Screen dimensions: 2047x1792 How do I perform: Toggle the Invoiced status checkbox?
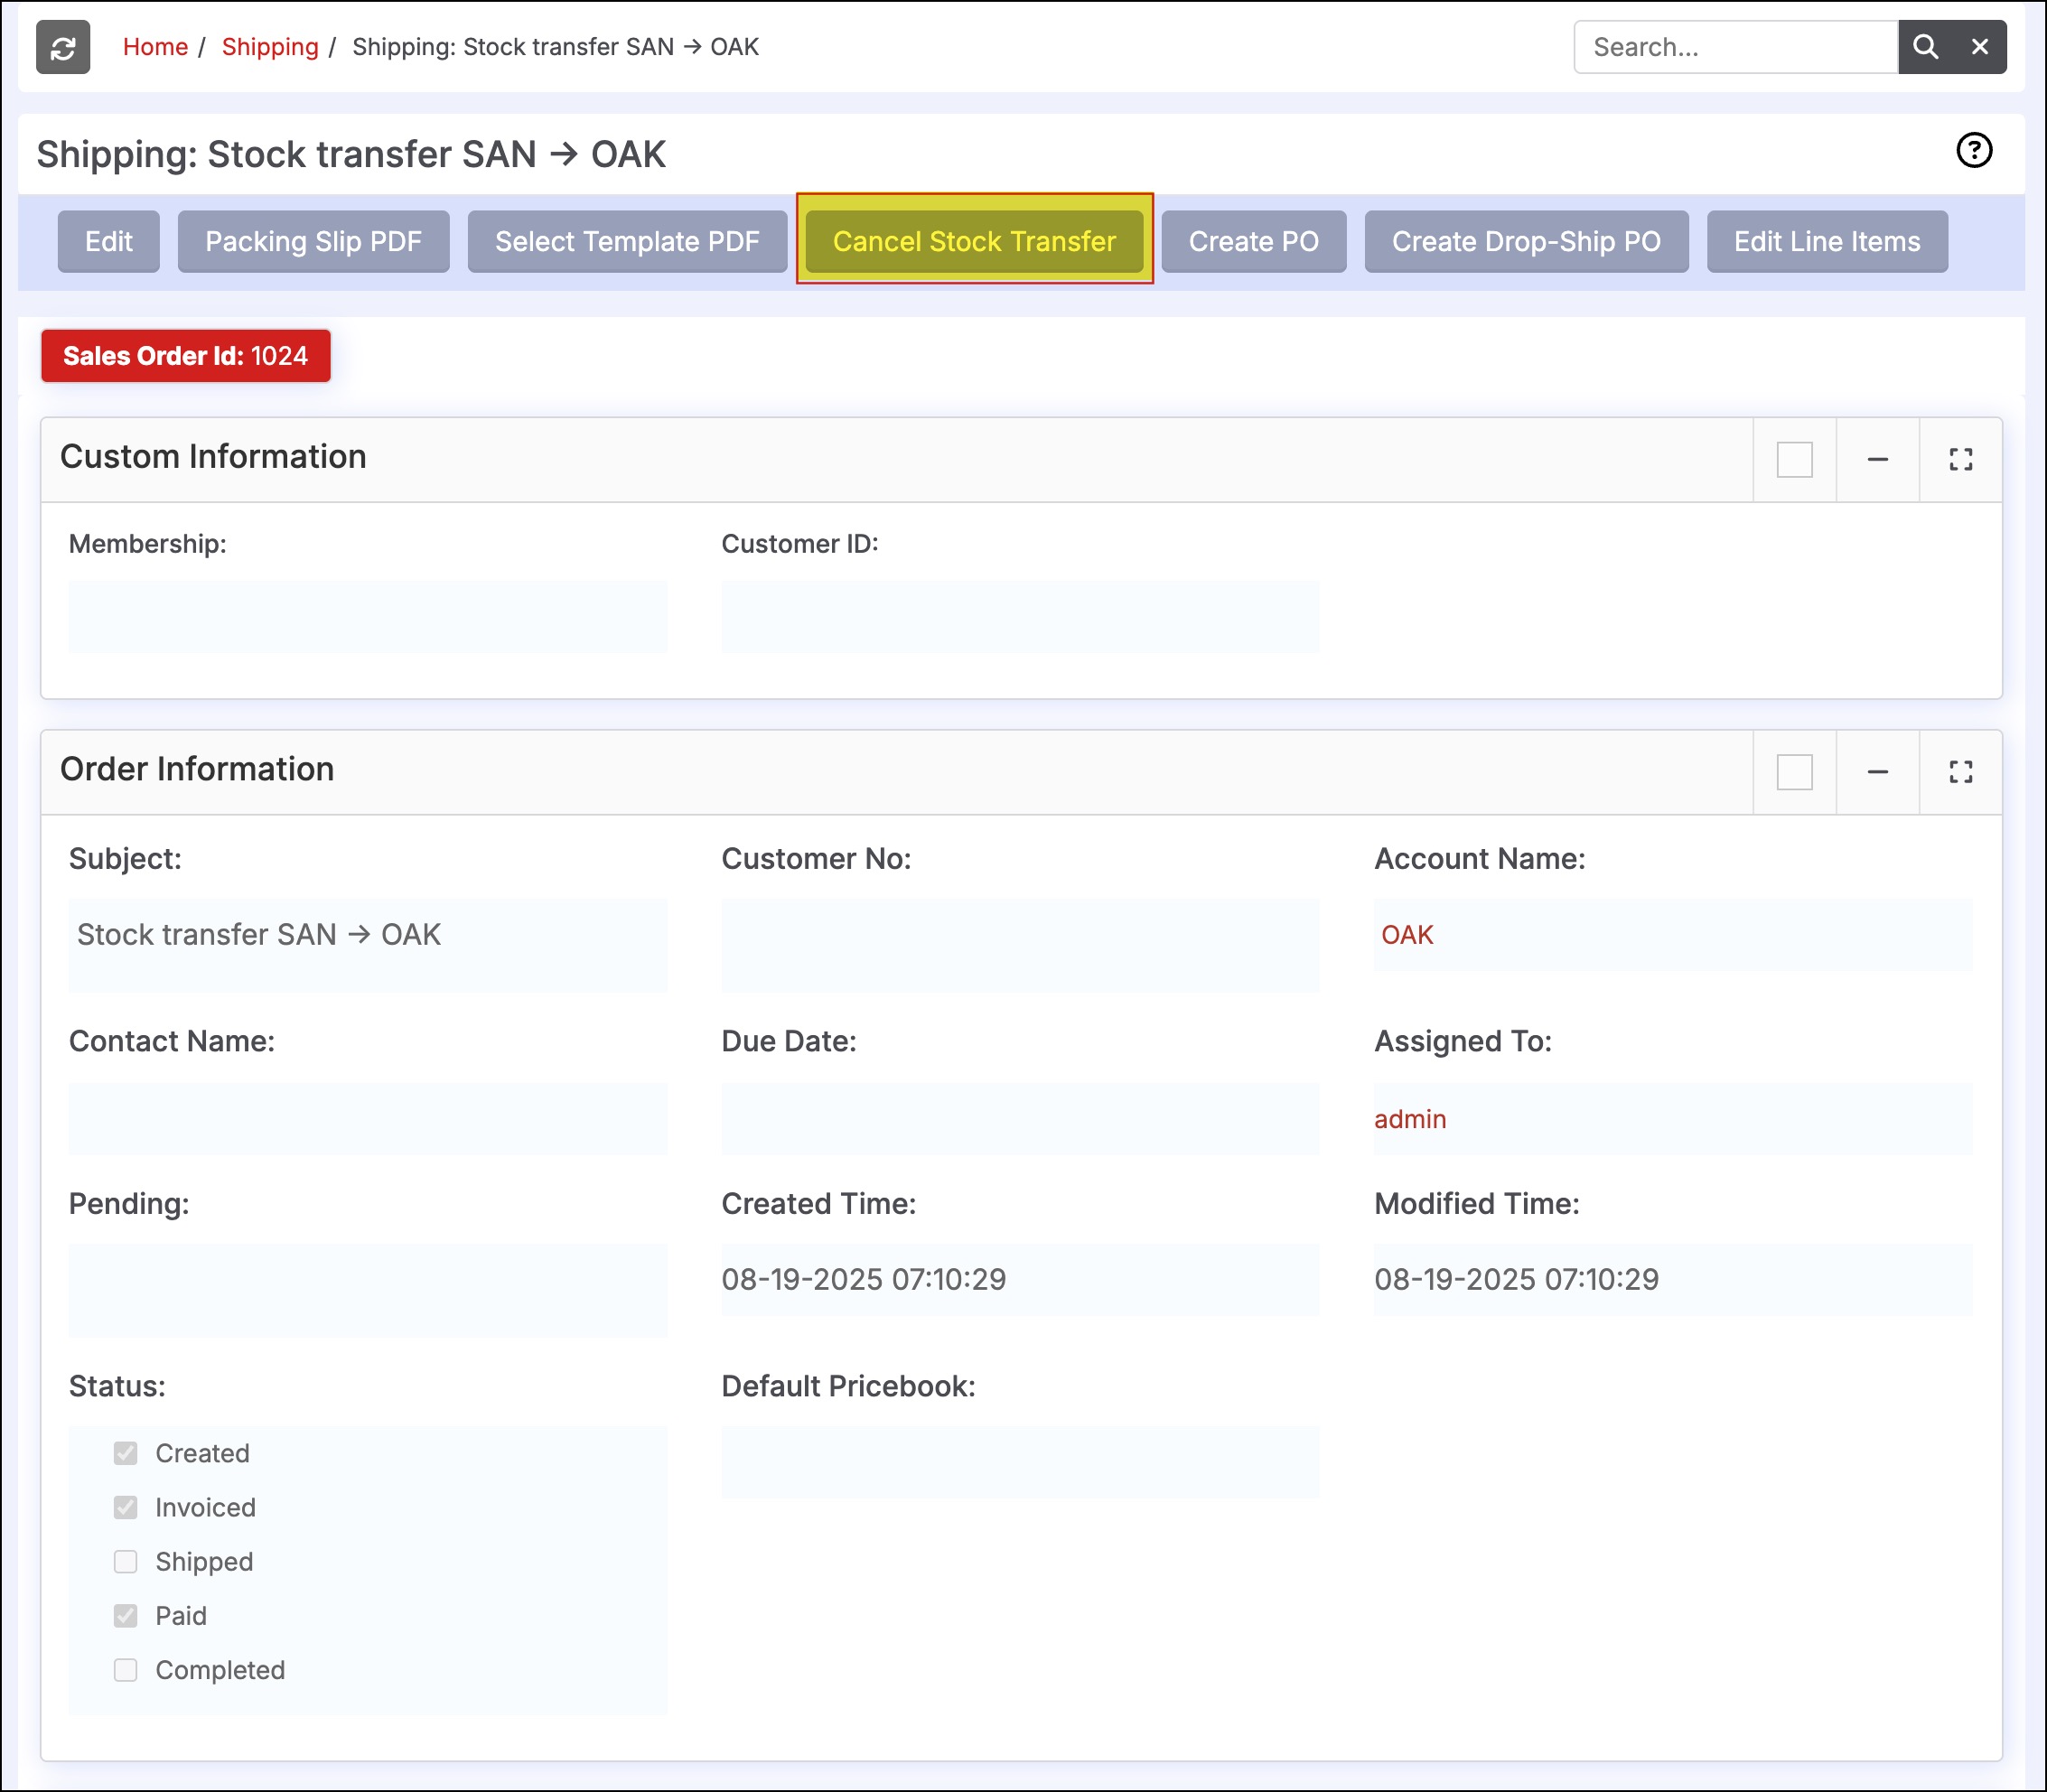pyautogui.click(x=125, y=1507)
